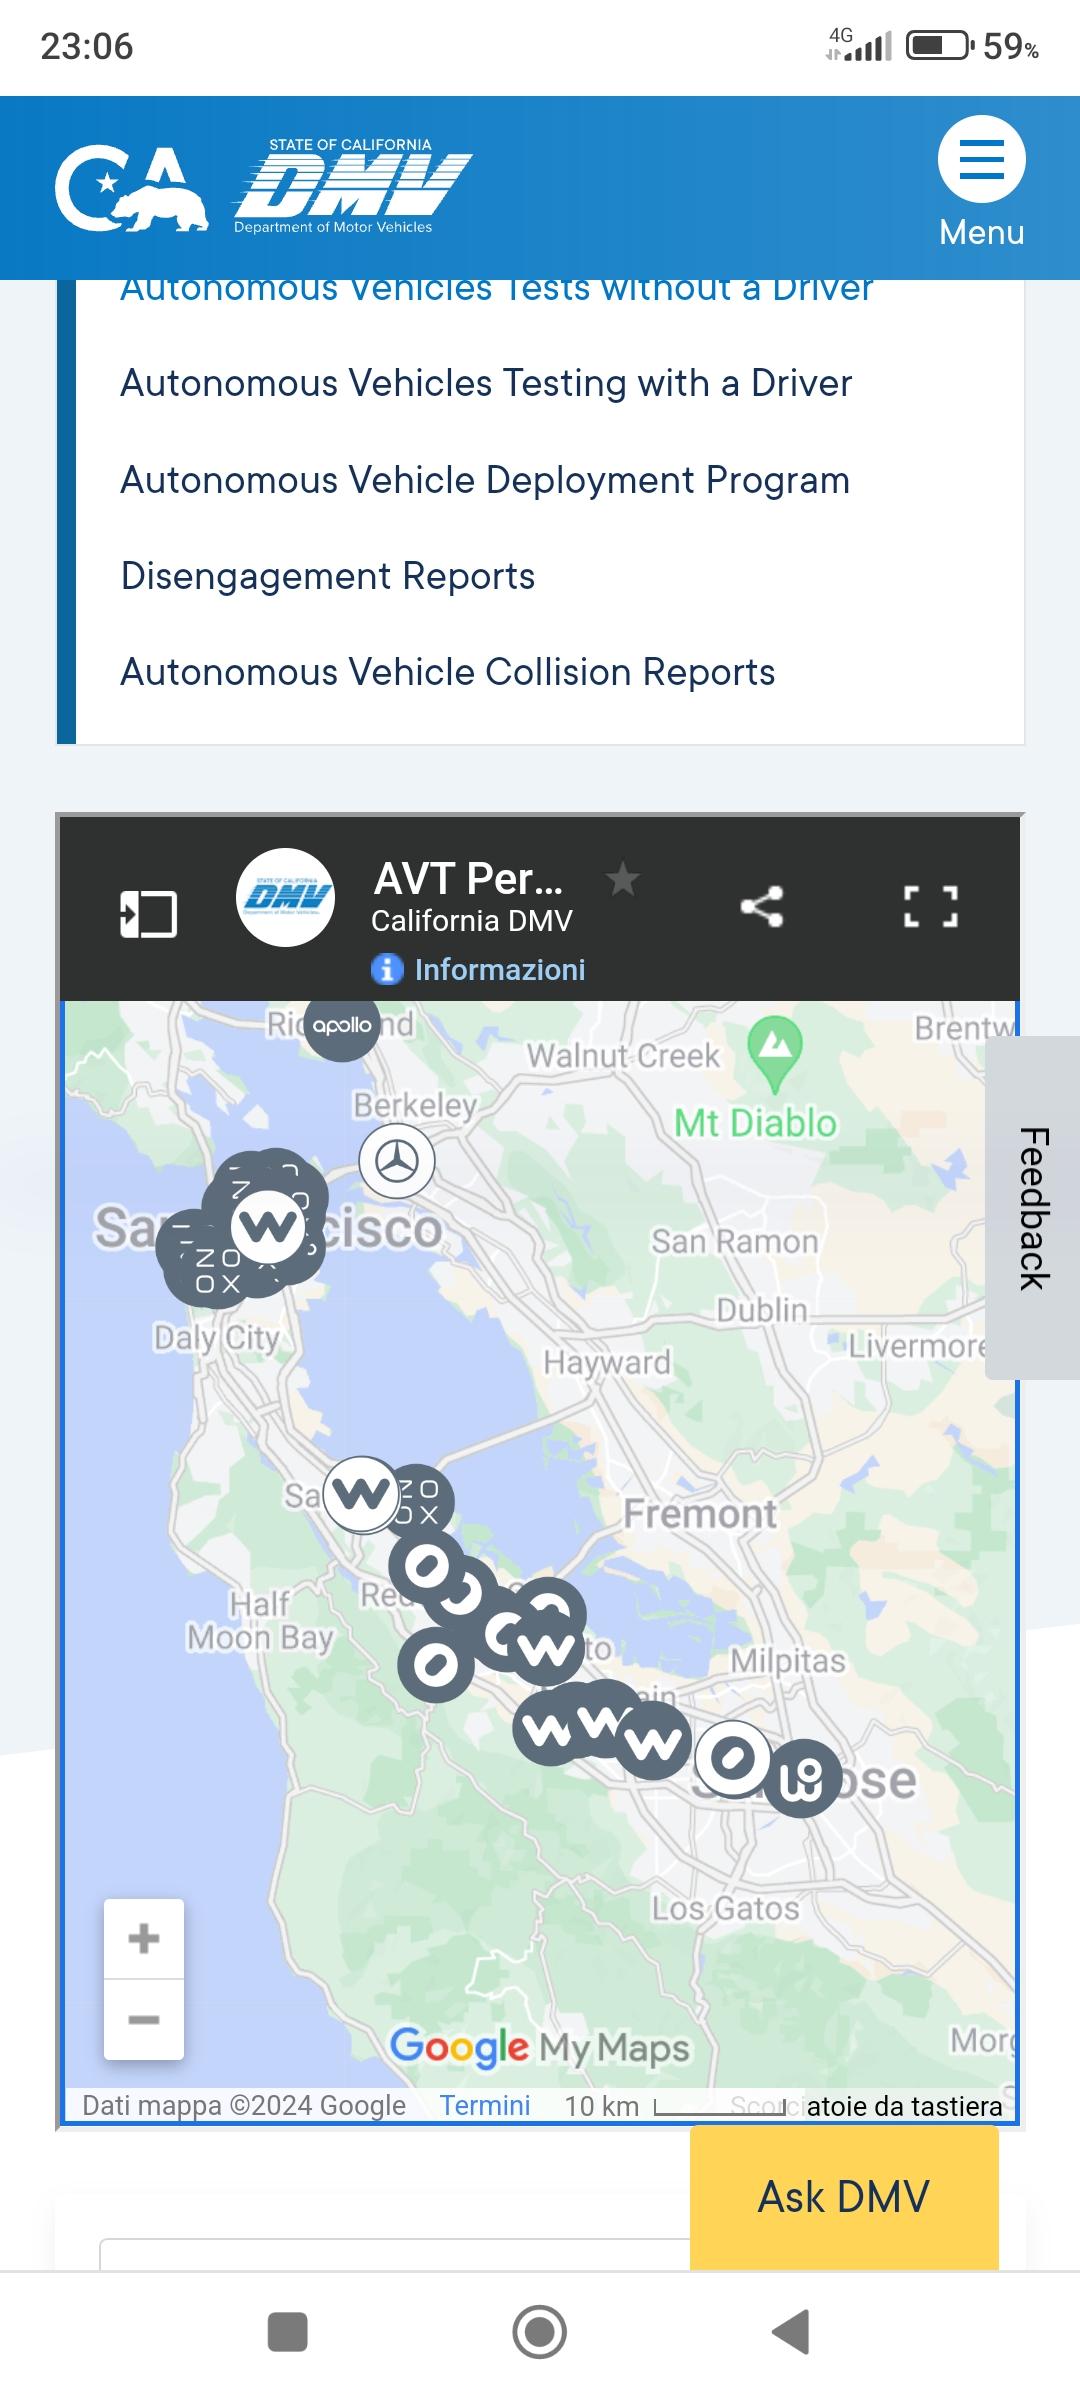Open the Feedback side tab
Viewport: 1080px width, 2400px height.
point(1033,1208)
